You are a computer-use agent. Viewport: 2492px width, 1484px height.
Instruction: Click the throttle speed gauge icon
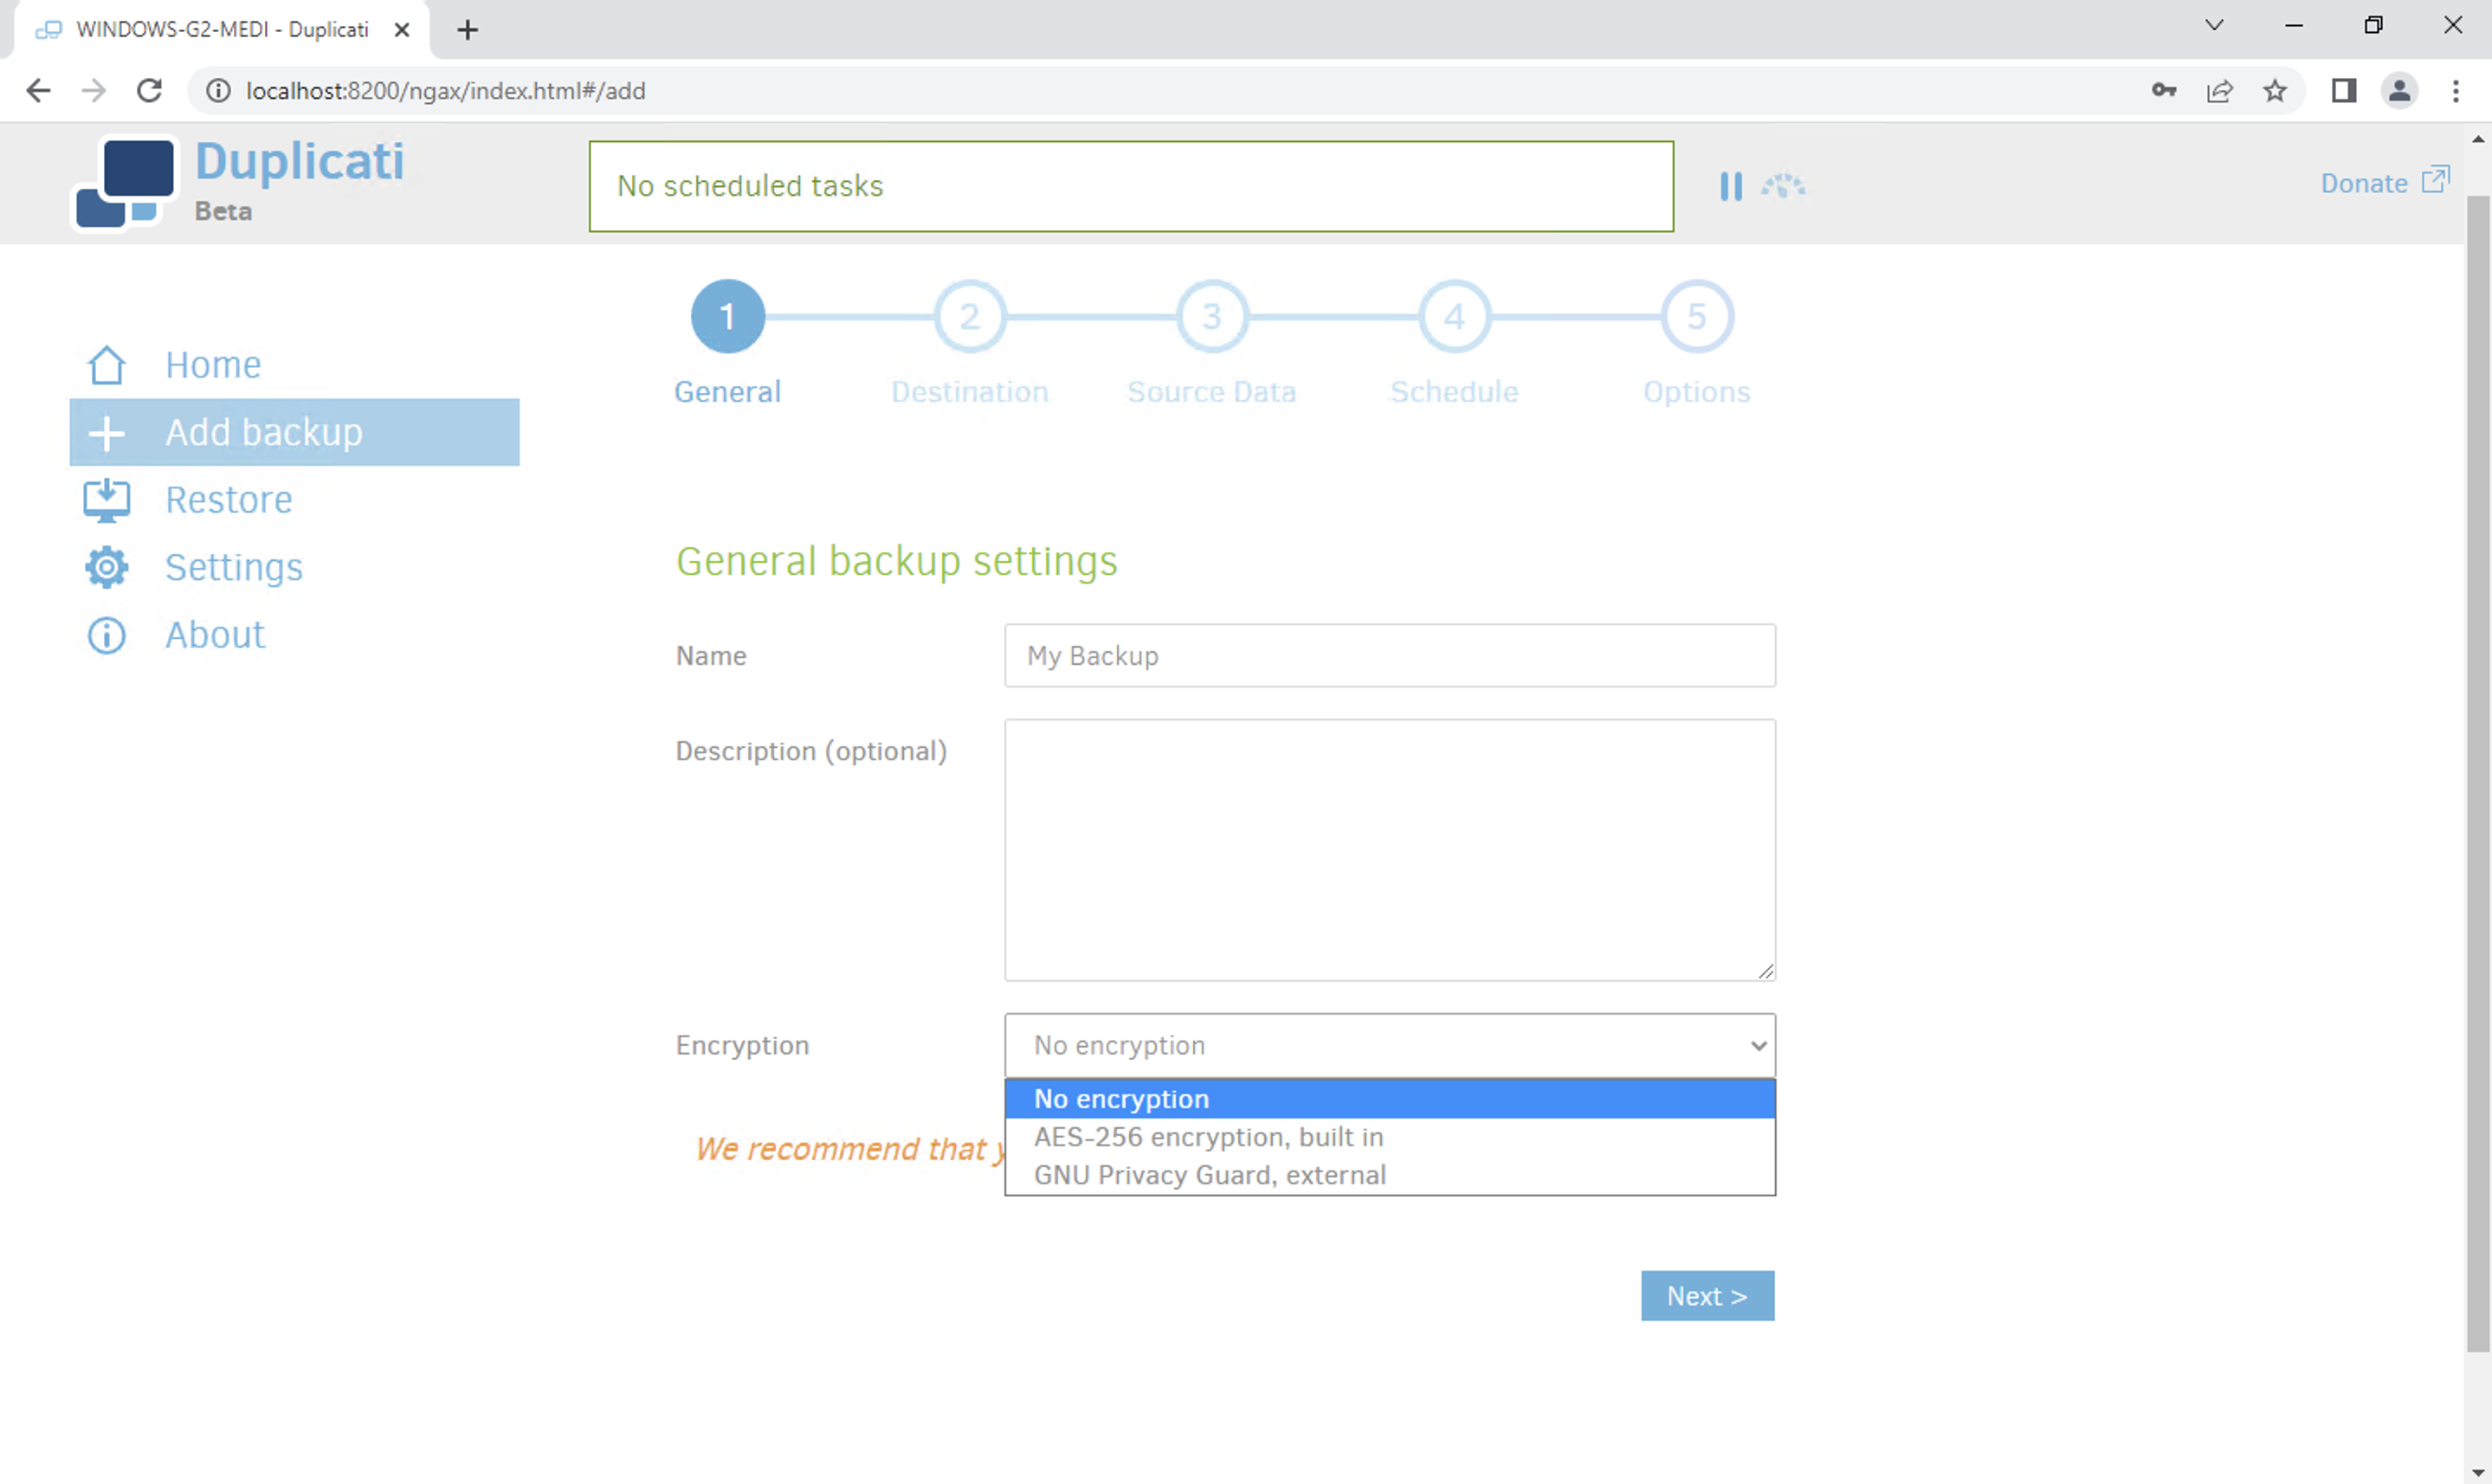tap(1783, 186)
